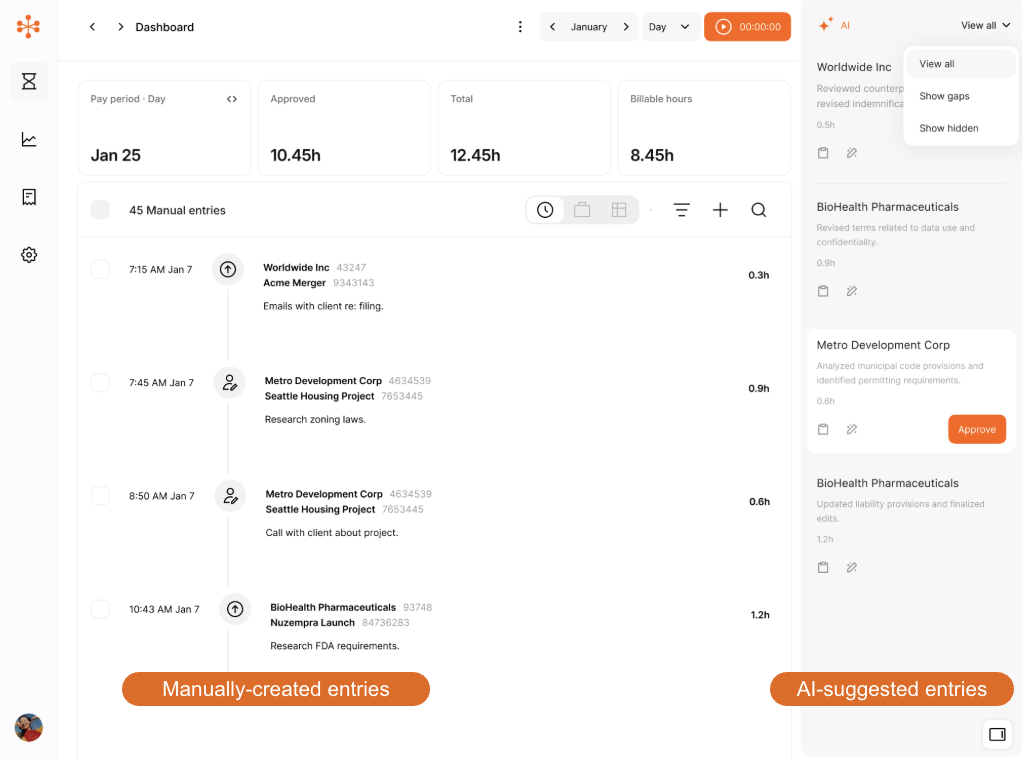
Task: Start the 00:00:00 timer button
Action: click(747, 27)
